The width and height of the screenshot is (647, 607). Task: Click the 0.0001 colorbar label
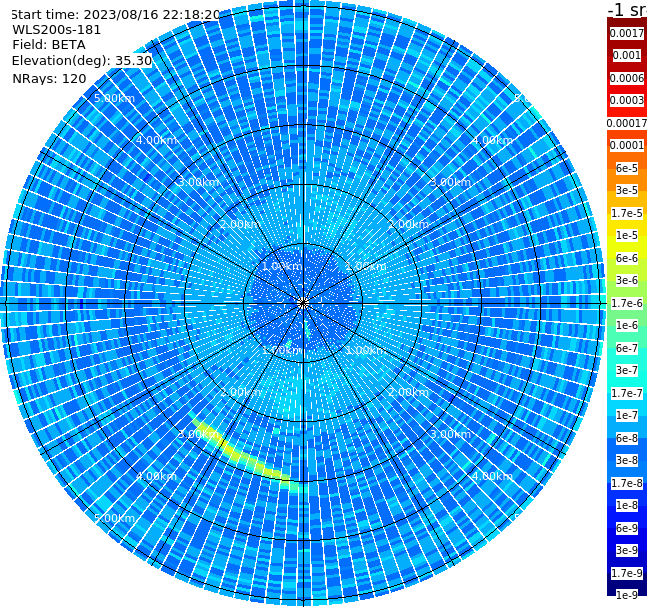627,145
